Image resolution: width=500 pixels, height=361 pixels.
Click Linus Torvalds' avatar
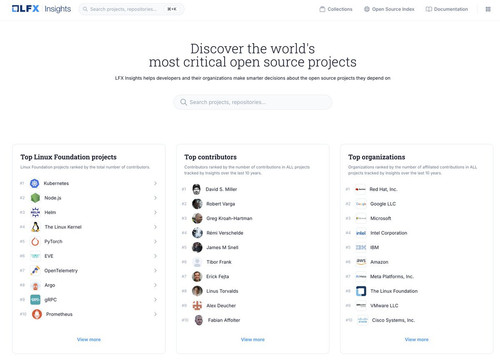coord(197,291)
